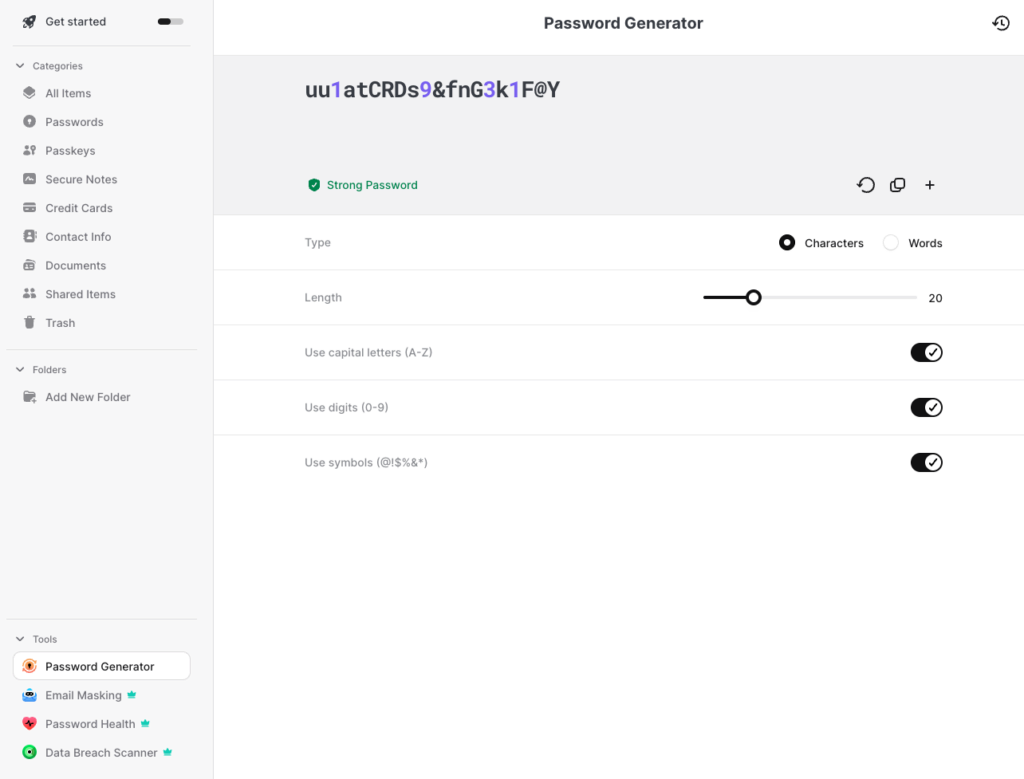
Task: Open the Trash label
Action: tap(60, 323)
